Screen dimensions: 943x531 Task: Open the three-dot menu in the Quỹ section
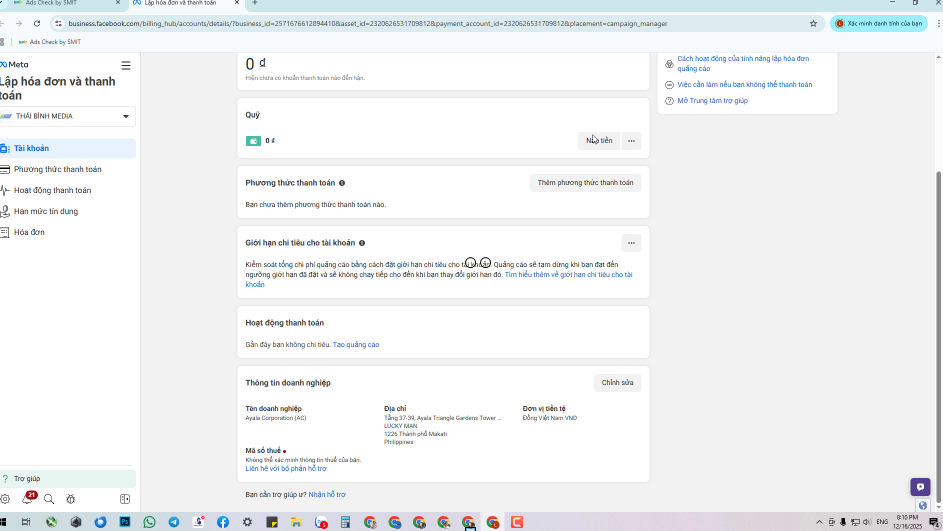(x=631, y=141)
